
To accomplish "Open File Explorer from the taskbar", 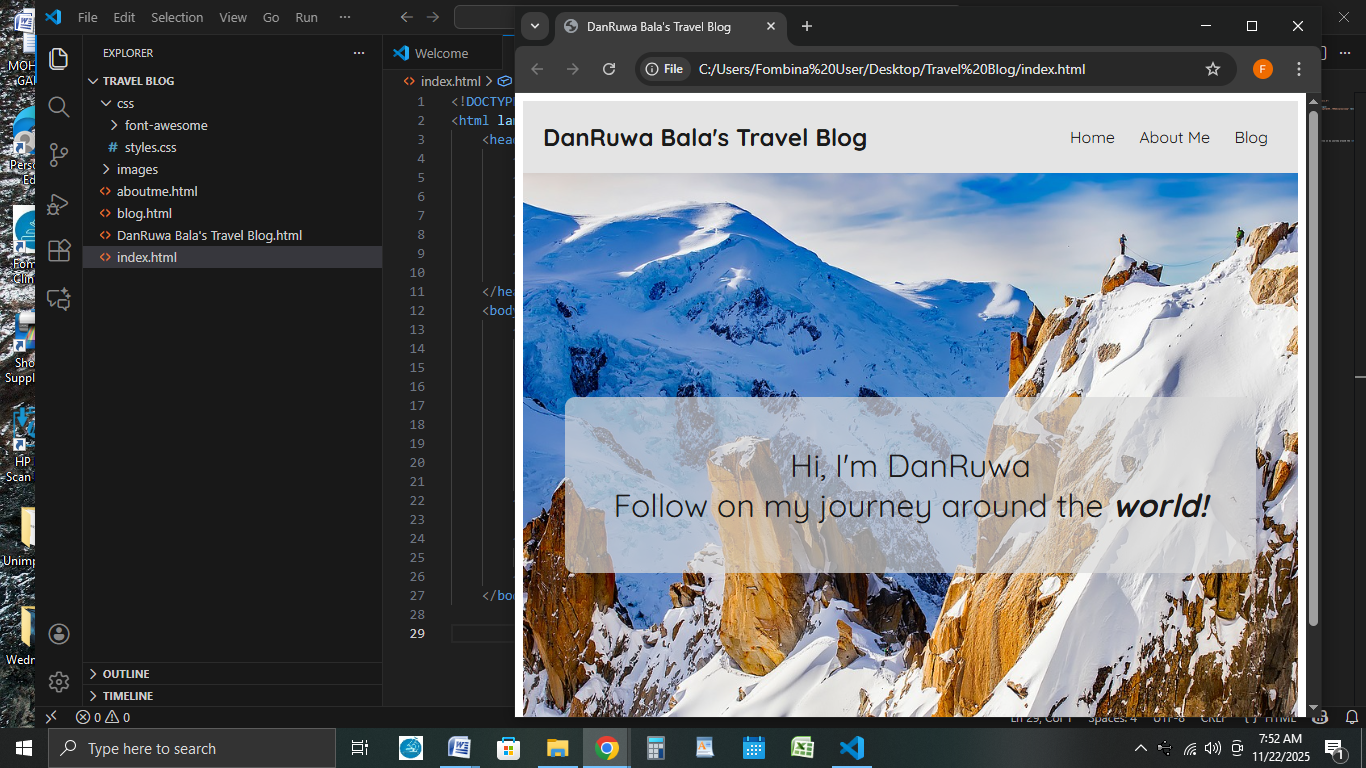I will coord(557,748).
